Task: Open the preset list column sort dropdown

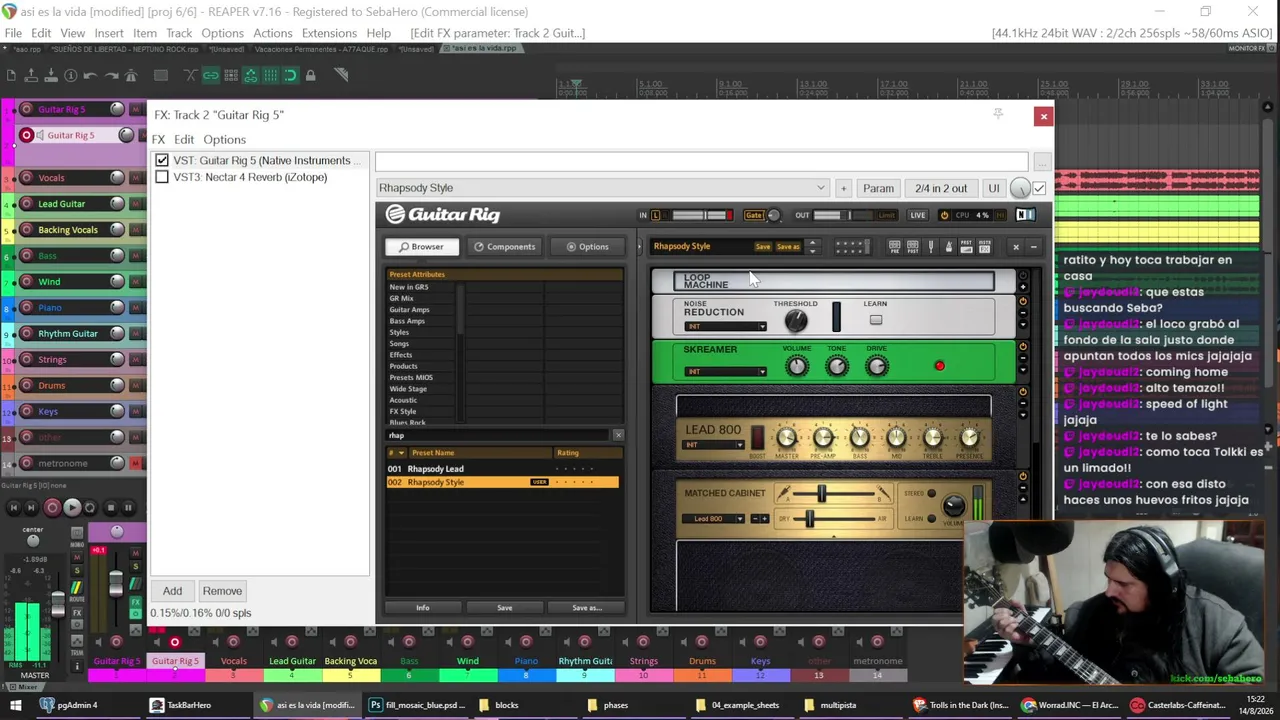Action: [x=397, y=453]
